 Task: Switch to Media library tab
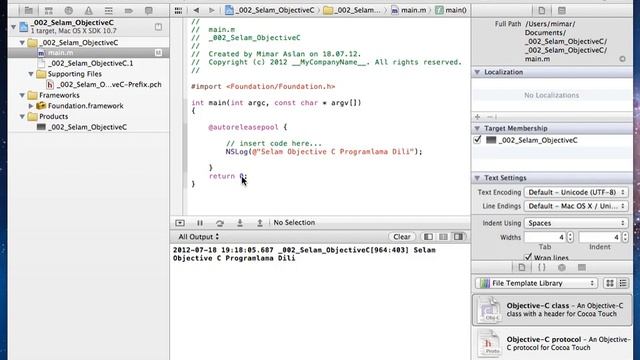tap(582, 268)
